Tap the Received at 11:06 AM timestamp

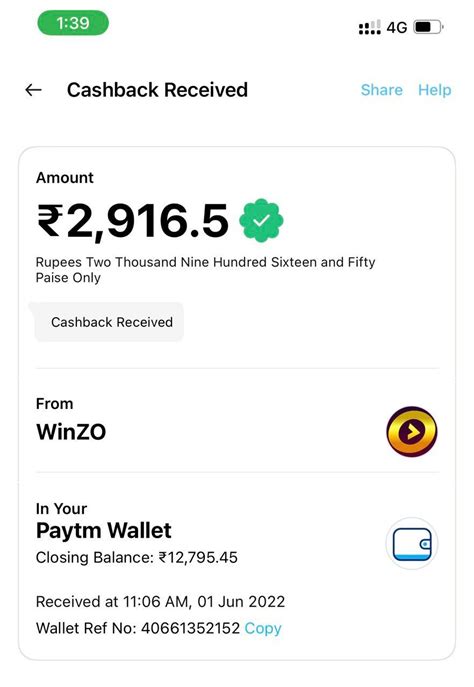[x=160, y=602]
